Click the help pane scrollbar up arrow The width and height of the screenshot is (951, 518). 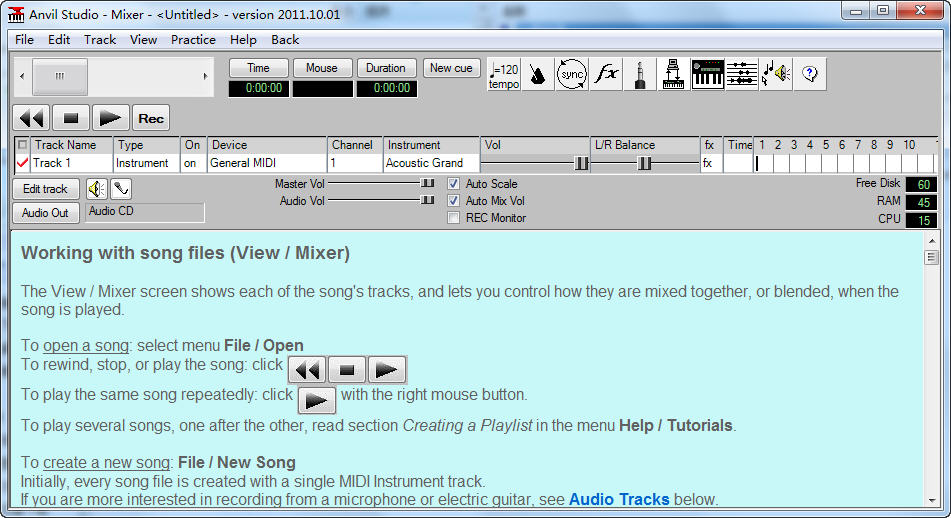(932, 241)
